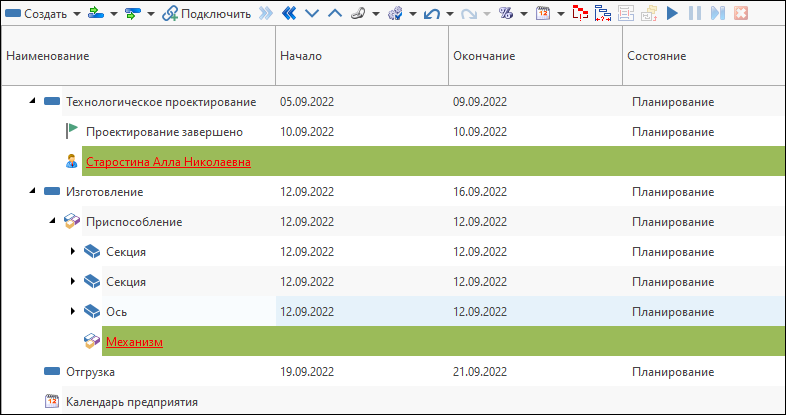This screenshot has height=415, width=786.
Task: Open the greyed Redo dropdown arrow
Action: coord(487,14)
